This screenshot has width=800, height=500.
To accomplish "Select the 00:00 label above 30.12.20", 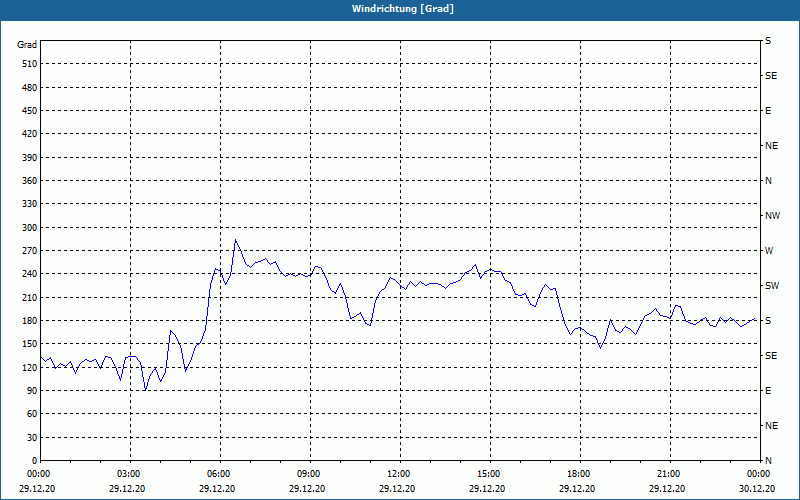I will click(x=757, y=474).
